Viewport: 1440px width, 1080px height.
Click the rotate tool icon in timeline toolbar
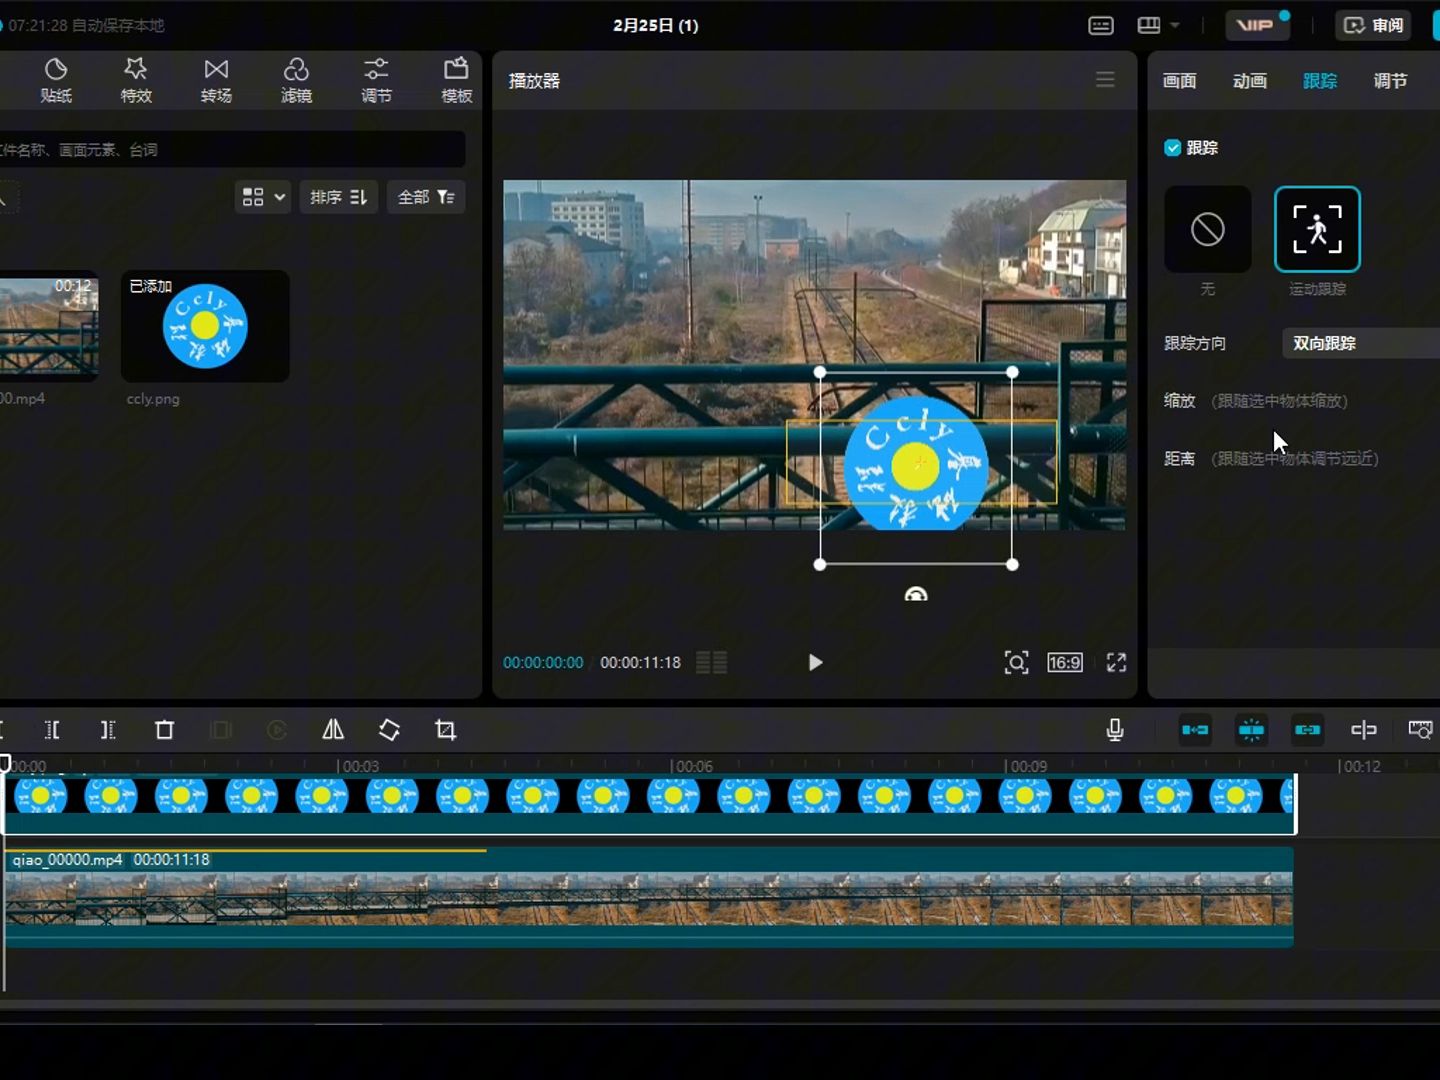pyautogui.click(x=389, y=730)
